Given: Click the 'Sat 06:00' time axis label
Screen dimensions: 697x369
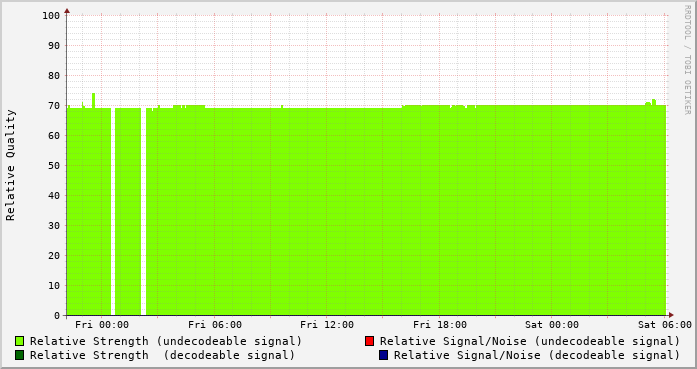Looking at the screenshot, I should pos(665,325).
